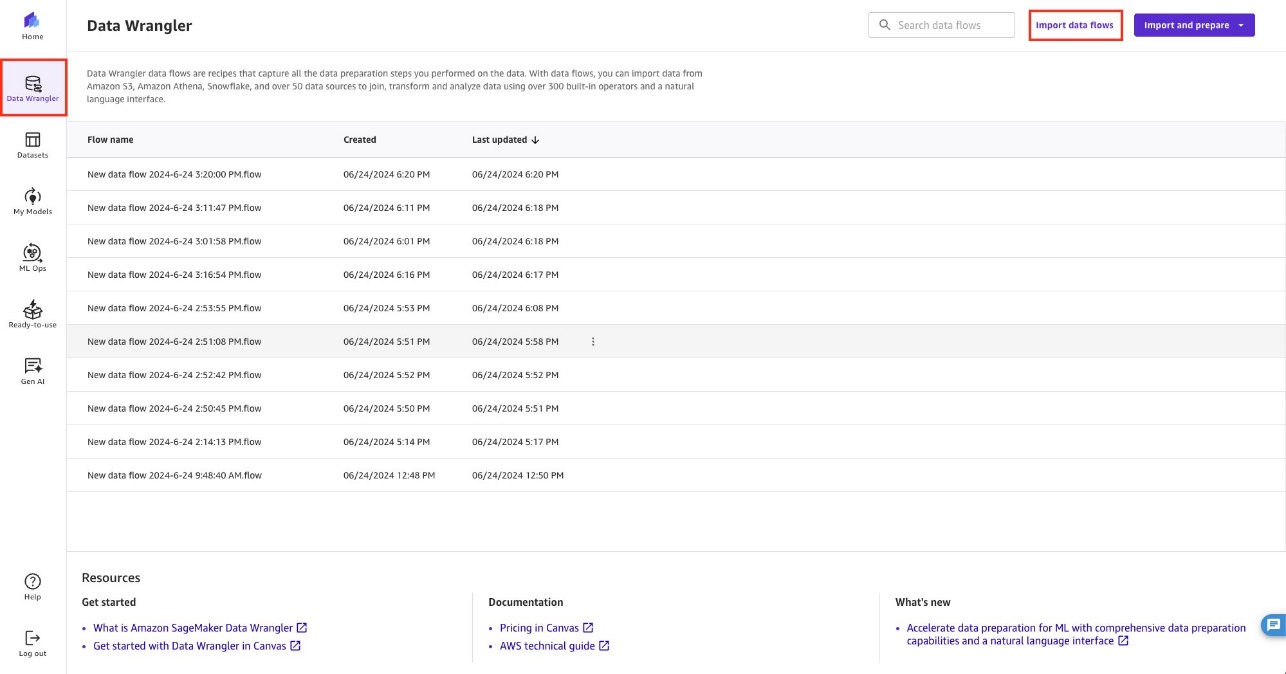This screenshot has height=674, width=1286.
Task: Open flow New data flow 2024-6-24 2:52:42 PM.flow
Action: [174, 375]
